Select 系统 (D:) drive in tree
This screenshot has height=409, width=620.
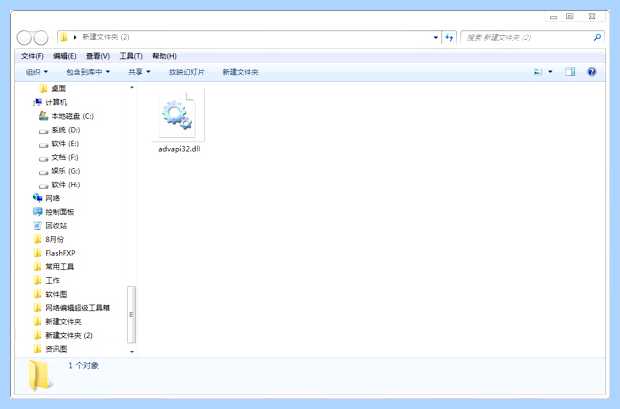(66, 130)
